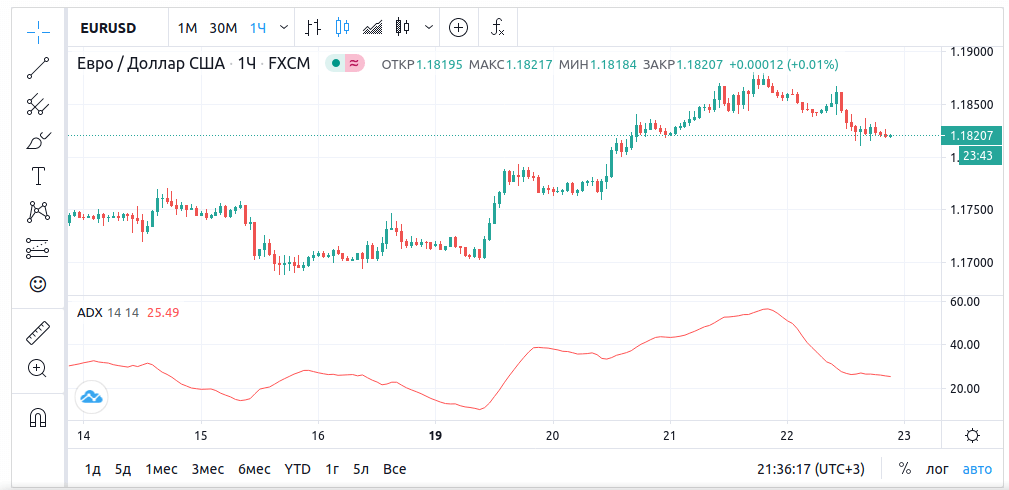
Task: Expand the time interval dropdown arrow
Action: coord(285,28)
